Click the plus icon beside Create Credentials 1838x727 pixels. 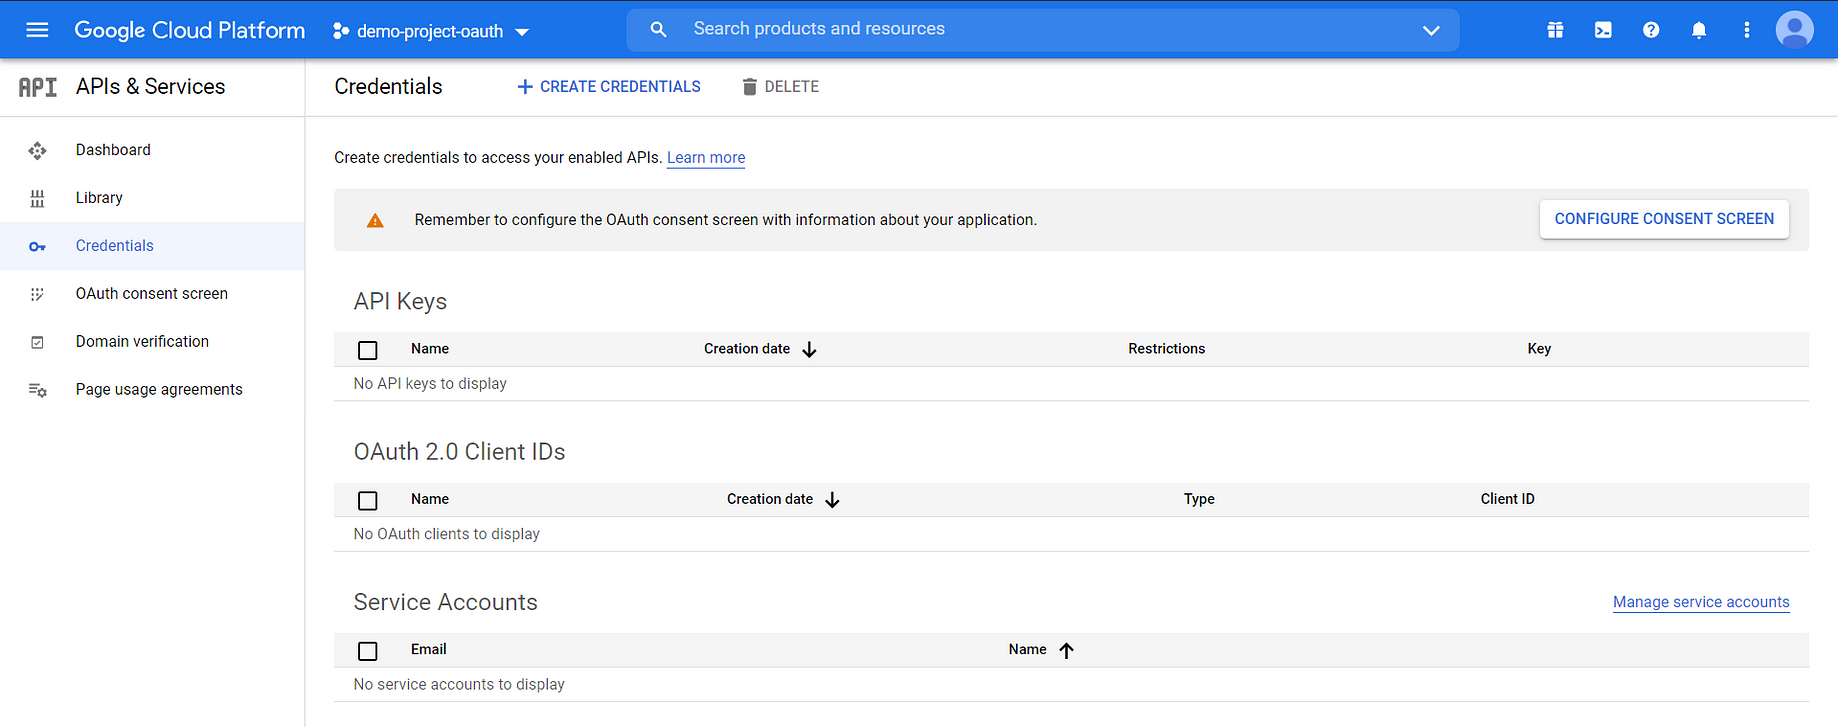click(525, 87)
